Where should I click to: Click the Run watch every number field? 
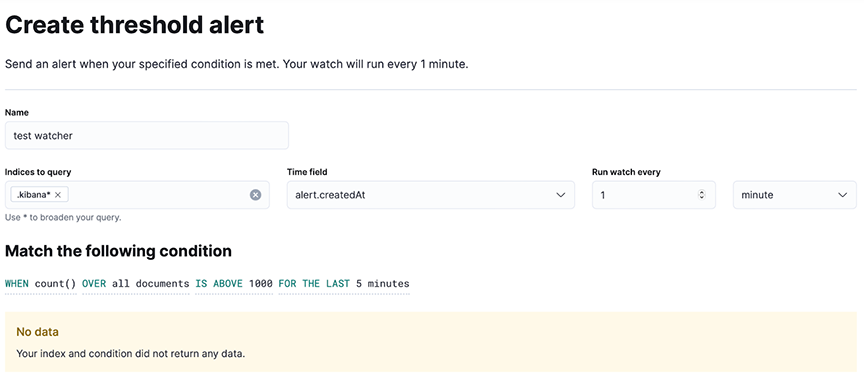[x=654, y=194]
